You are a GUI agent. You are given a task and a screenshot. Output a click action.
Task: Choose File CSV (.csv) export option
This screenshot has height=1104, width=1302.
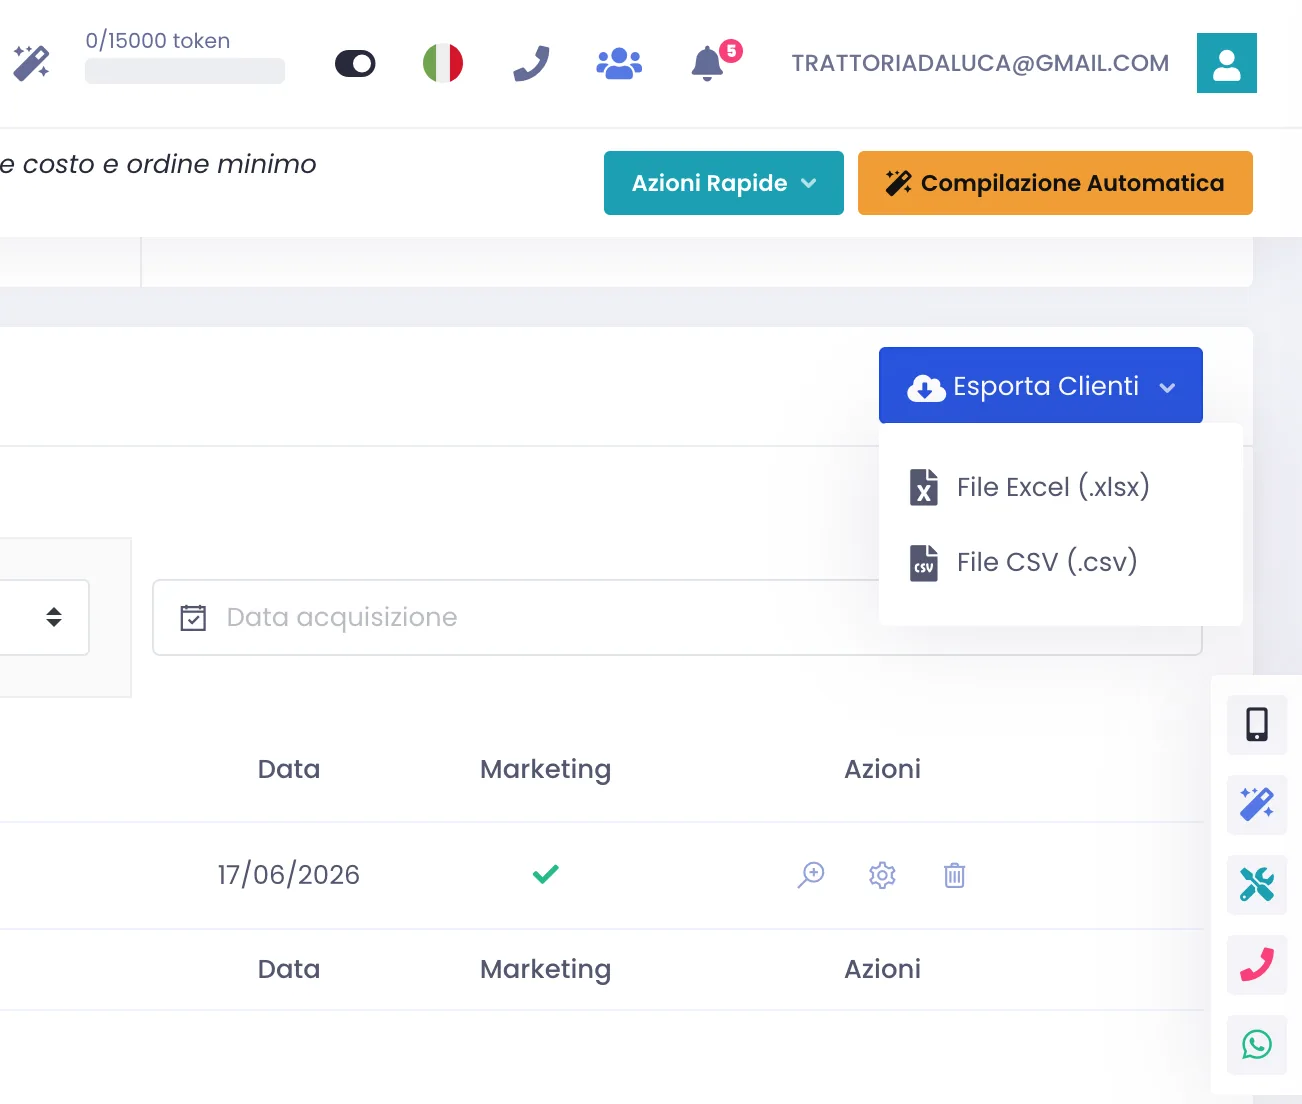[1060, 562]
